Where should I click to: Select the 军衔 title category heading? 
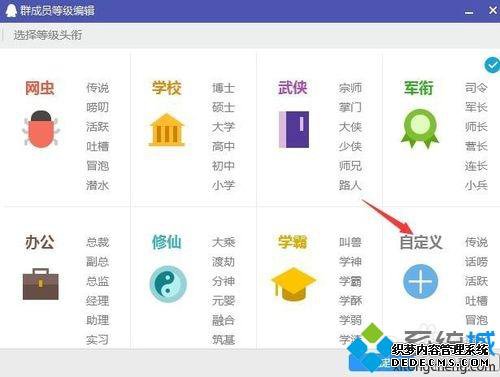click(419, 88)
